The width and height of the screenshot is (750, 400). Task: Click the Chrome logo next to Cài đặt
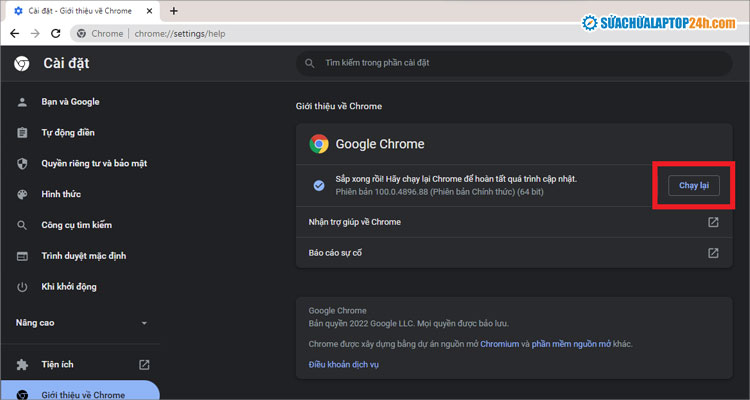21,64
